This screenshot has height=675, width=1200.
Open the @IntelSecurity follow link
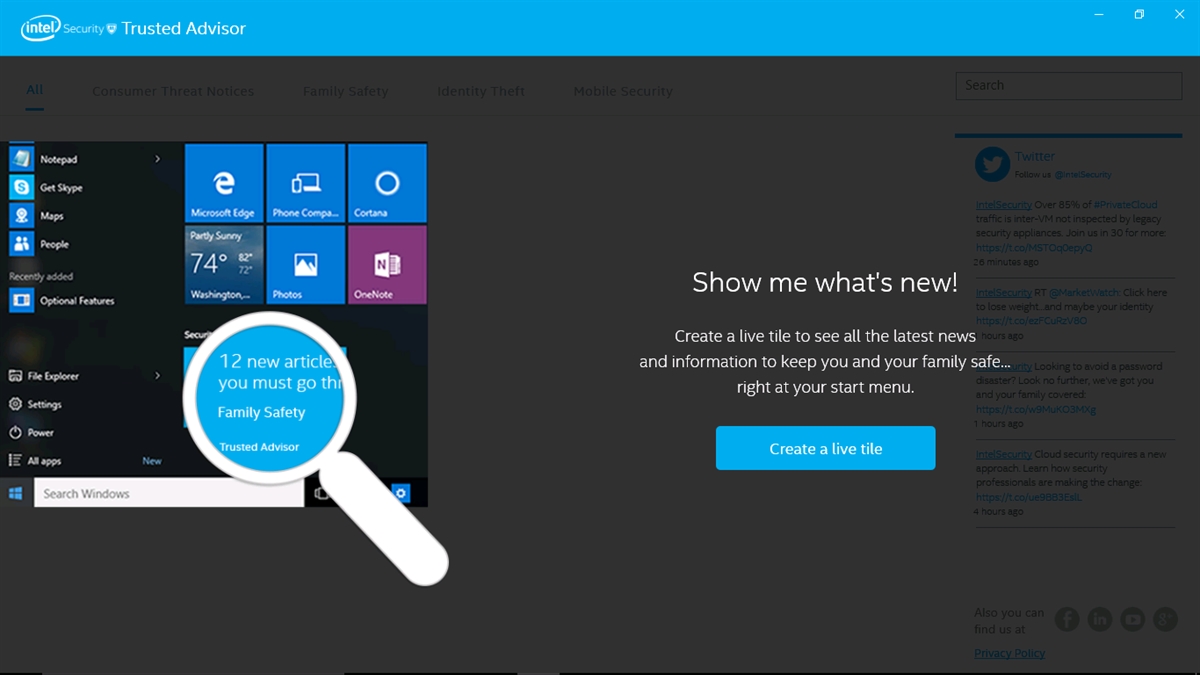click(1082, 175)
